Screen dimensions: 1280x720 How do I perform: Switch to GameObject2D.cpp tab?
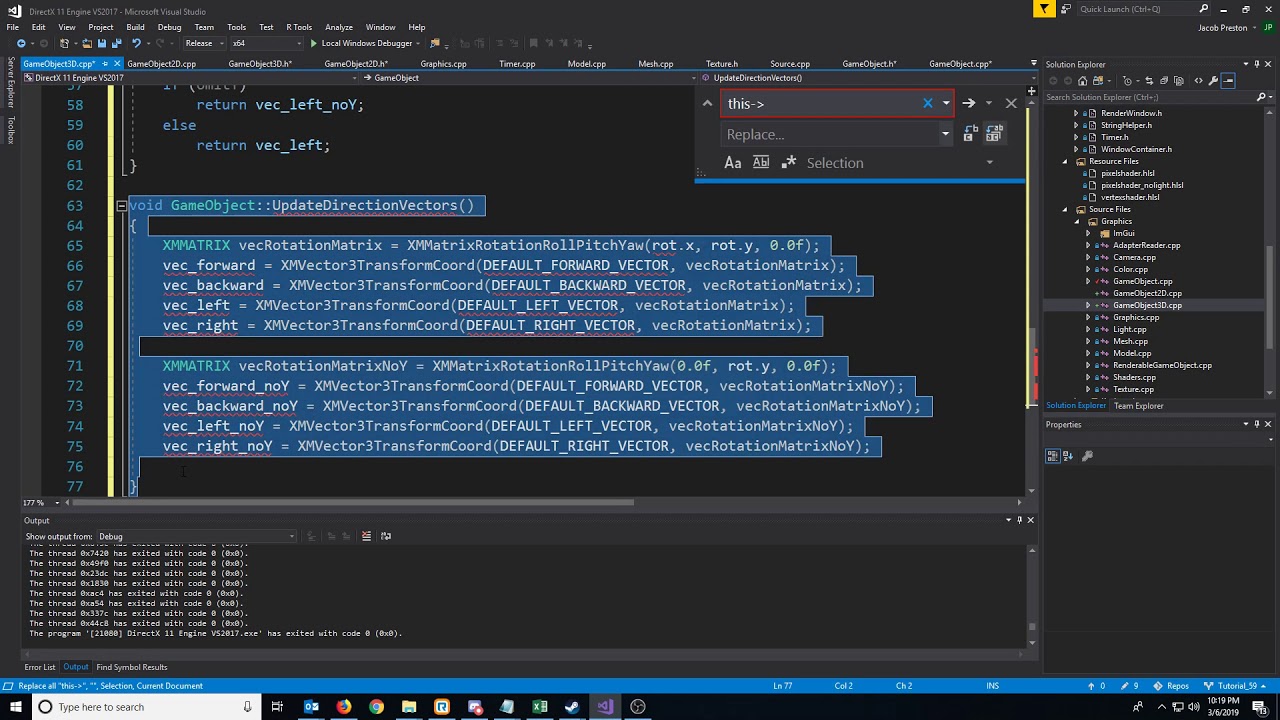tap(161, 64)
